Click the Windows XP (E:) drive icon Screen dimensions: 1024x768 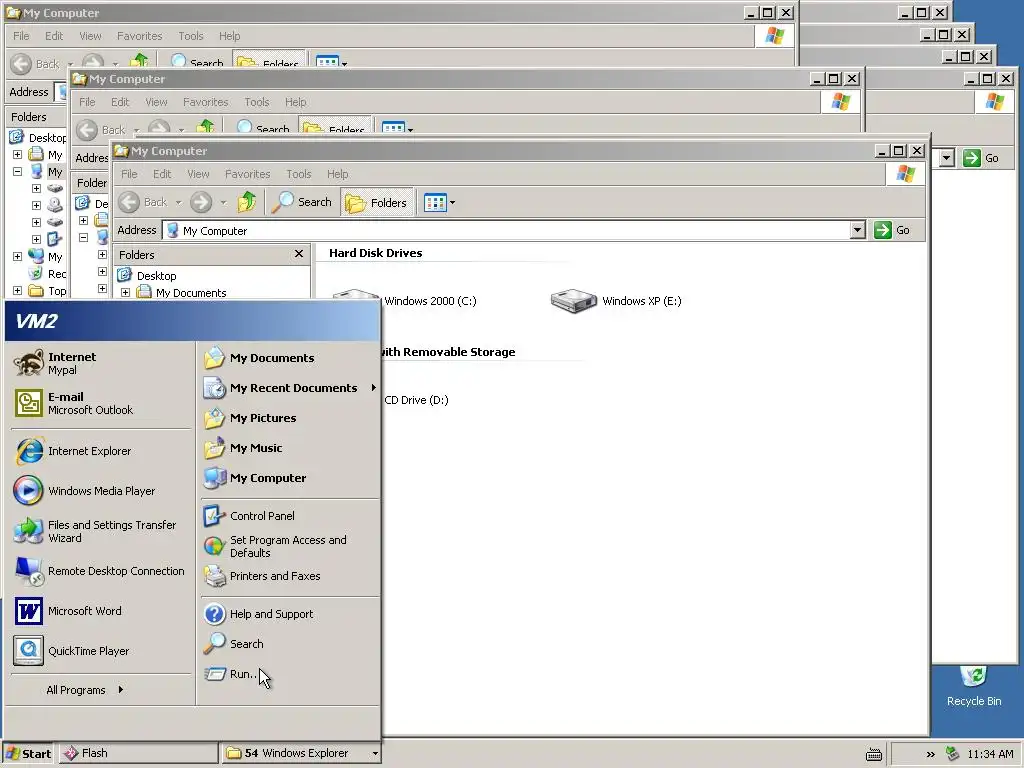pos(573,301)
